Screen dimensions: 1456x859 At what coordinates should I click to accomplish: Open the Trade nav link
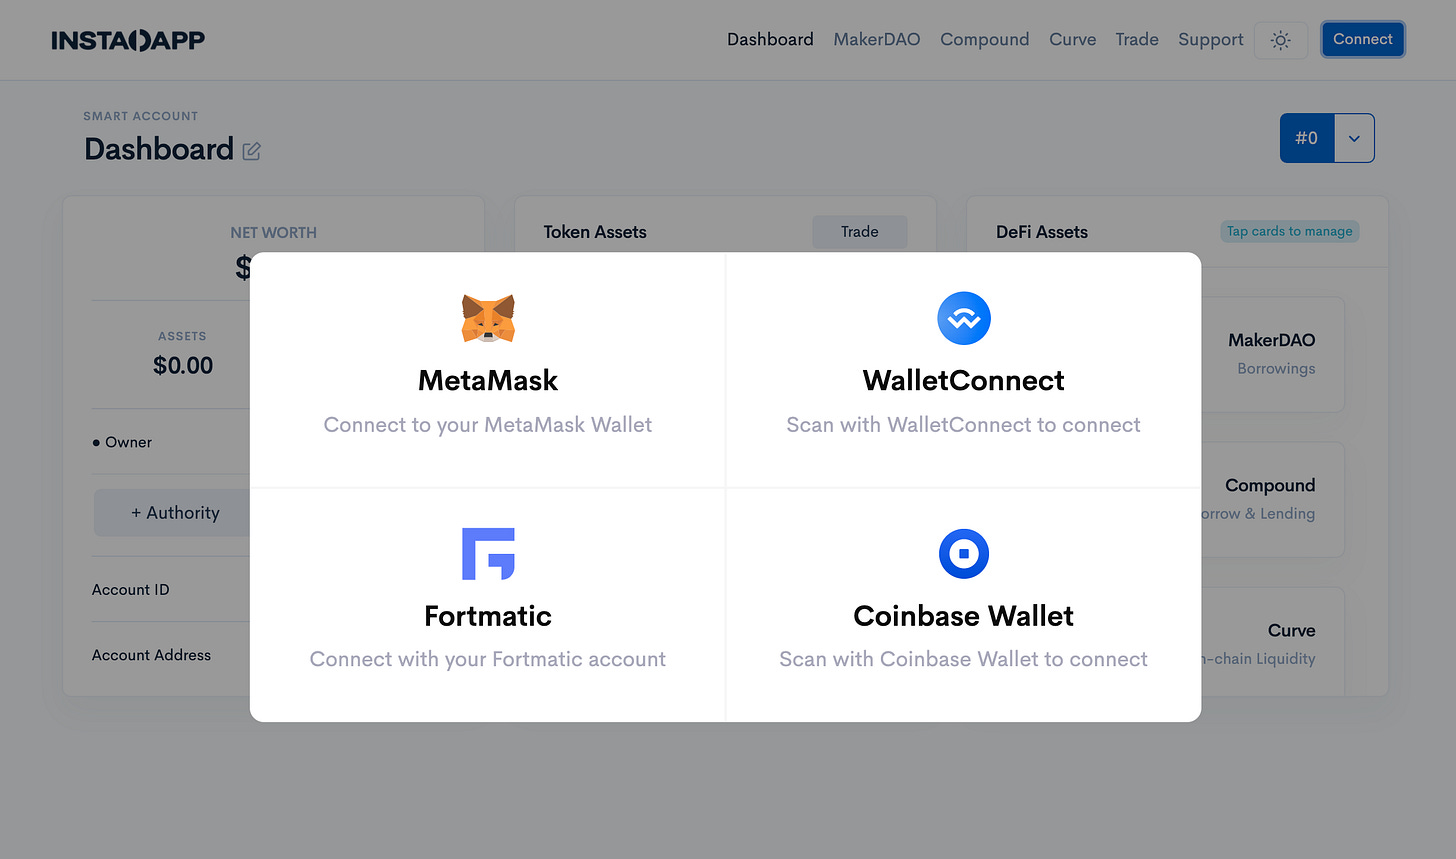1137,39
